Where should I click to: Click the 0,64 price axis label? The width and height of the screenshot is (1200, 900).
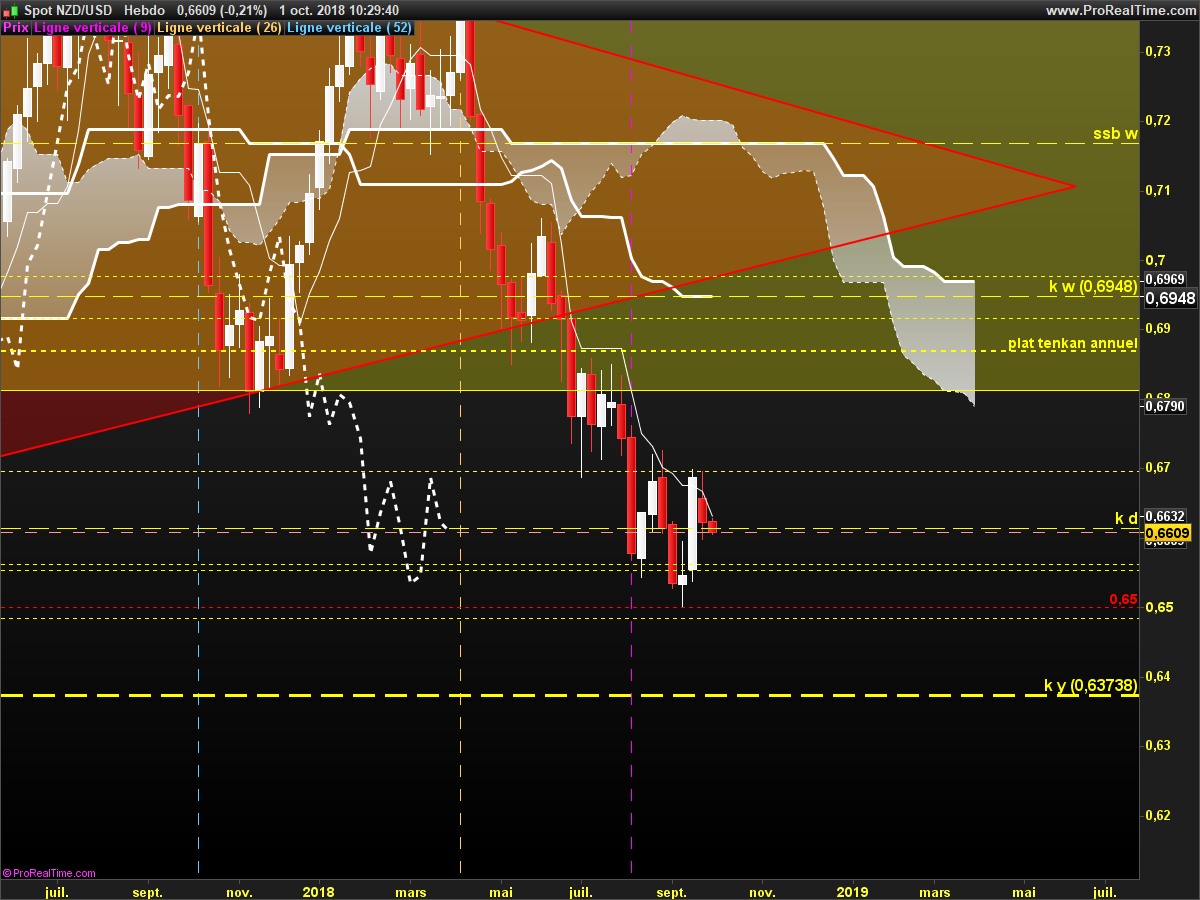coord(1157,676)
